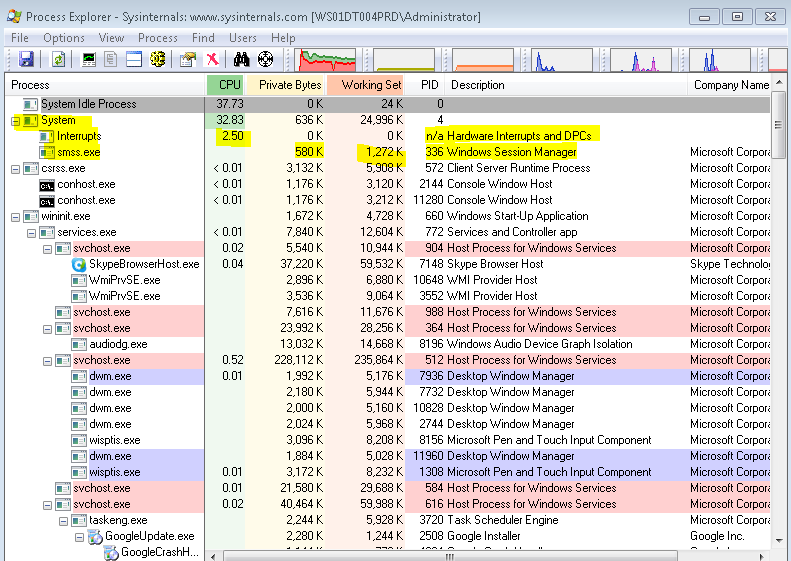Click the Save toolbar icon

[26, 60]
